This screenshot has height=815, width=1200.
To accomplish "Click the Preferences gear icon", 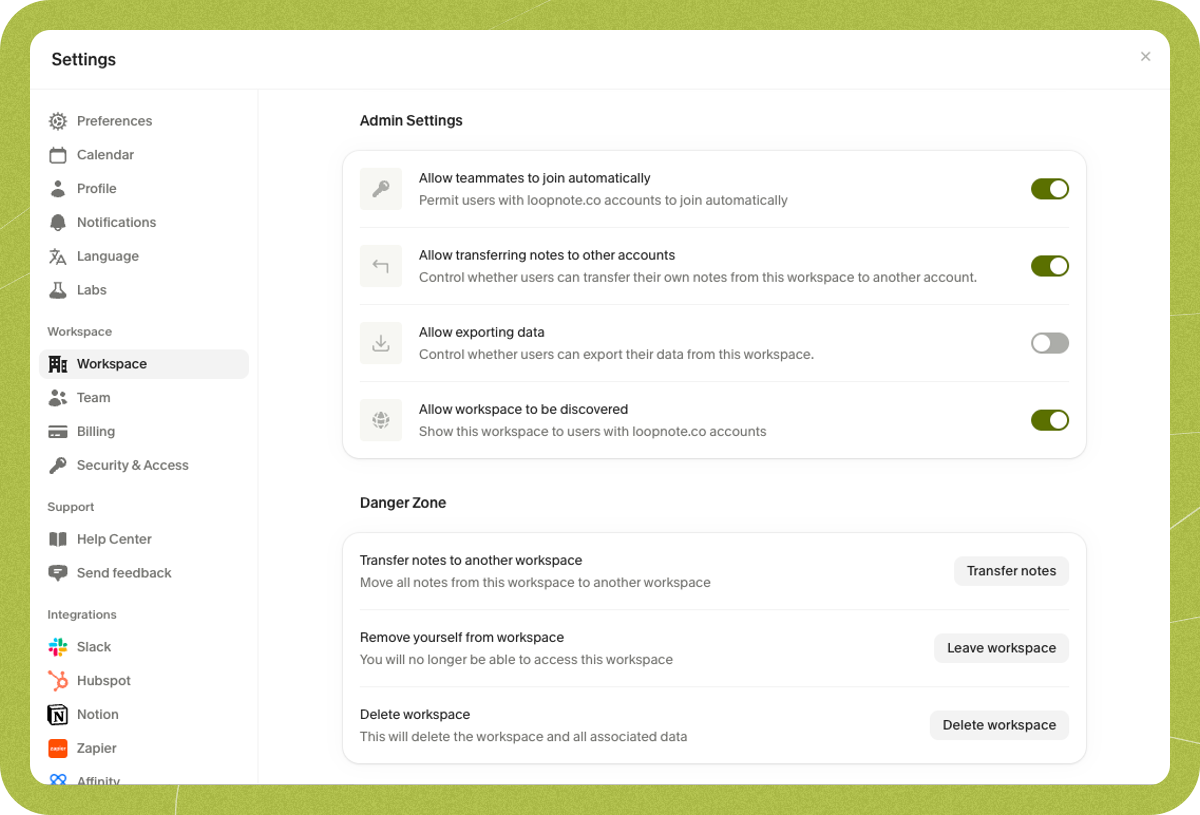I will [x=57, y=120].
